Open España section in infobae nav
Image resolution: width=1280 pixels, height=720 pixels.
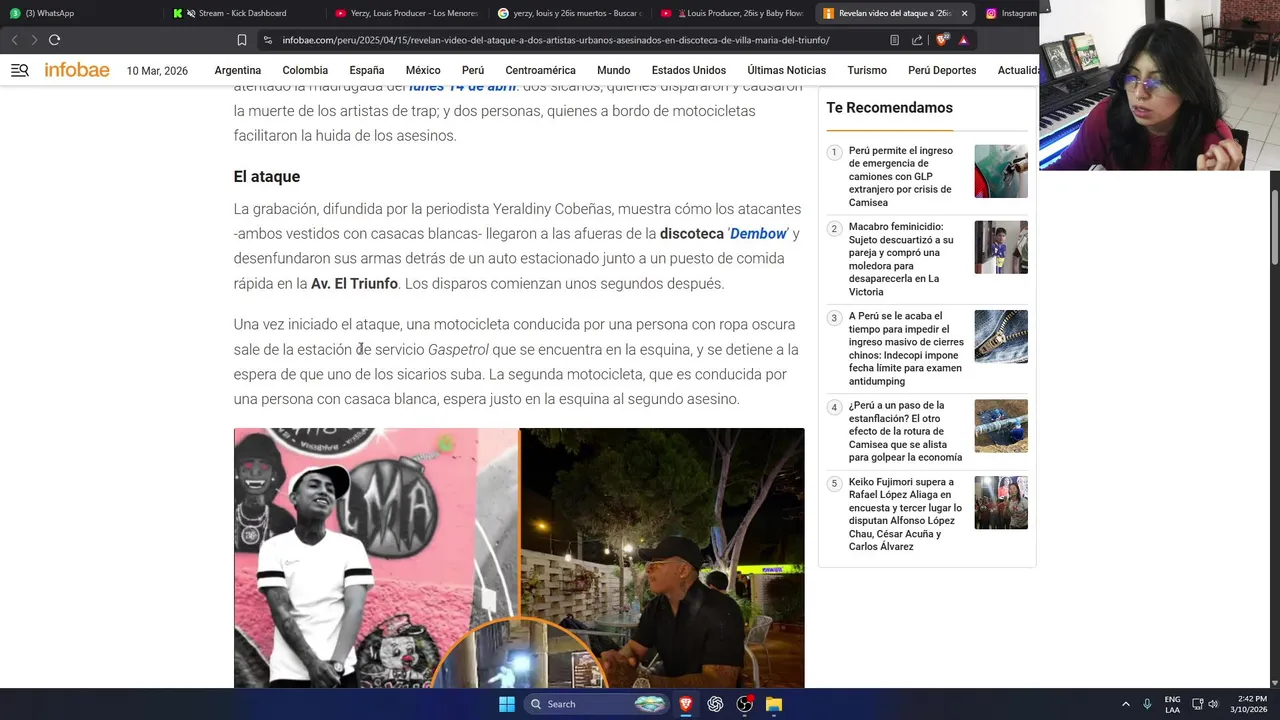[x=367, y=70]
